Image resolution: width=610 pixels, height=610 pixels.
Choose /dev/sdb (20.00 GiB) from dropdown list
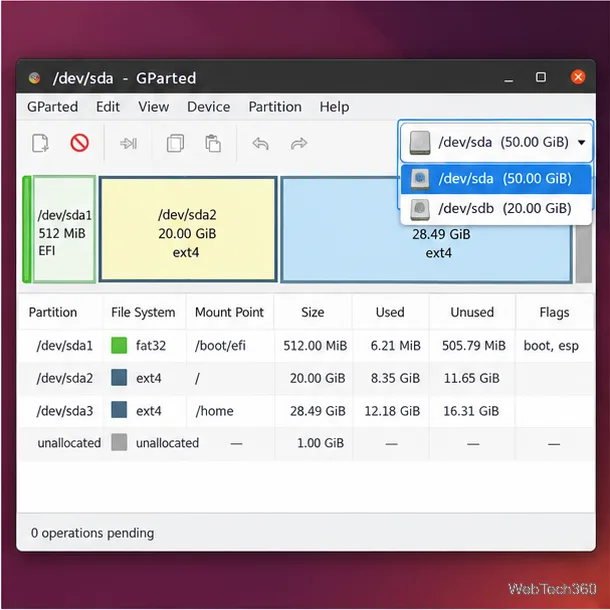[x=496, y=209]
